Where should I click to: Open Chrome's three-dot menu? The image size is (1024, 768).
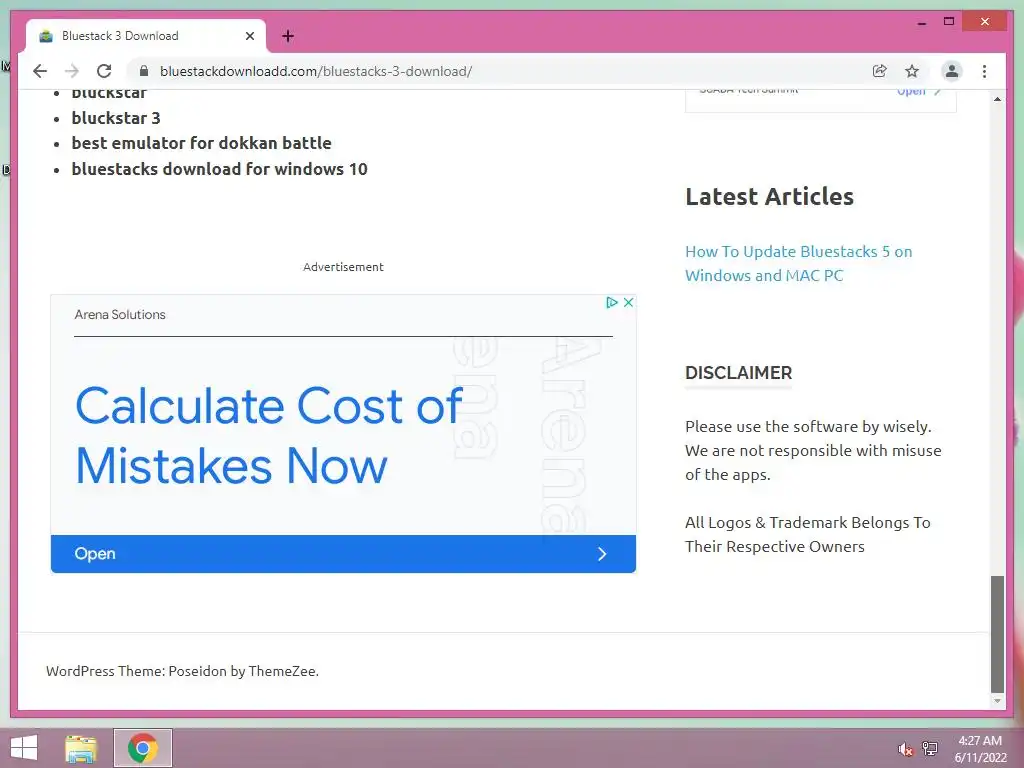pyautogui.click(x=984, y=71)
